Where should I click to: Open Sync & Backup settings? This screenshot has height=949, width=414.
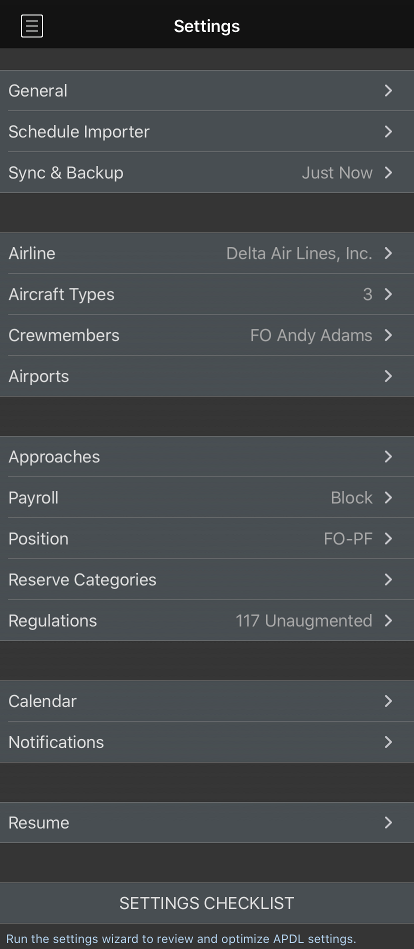pos(207,172)
